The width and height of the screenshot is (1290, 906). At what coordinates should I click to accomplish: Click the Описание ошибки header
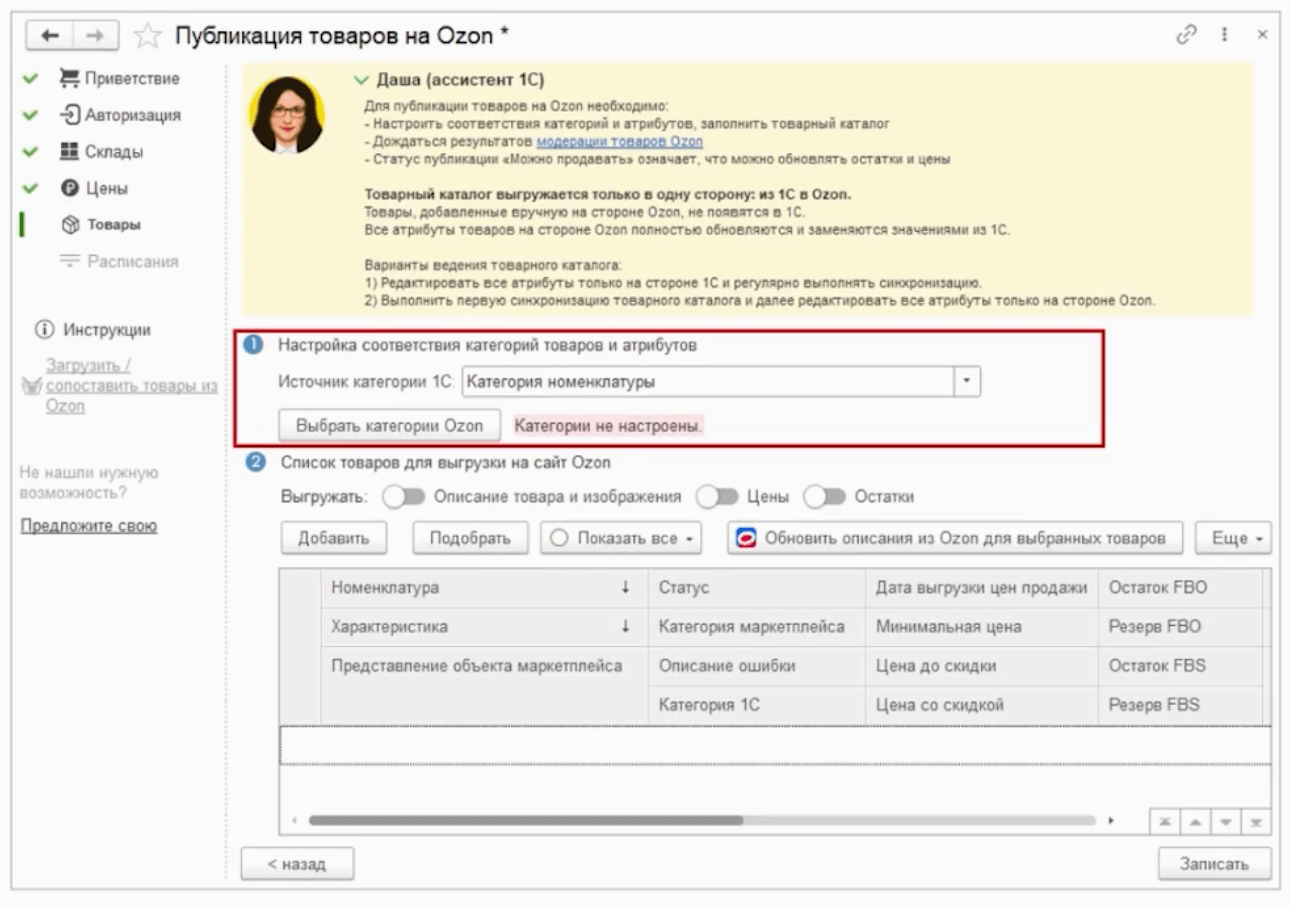pos(756,666)
